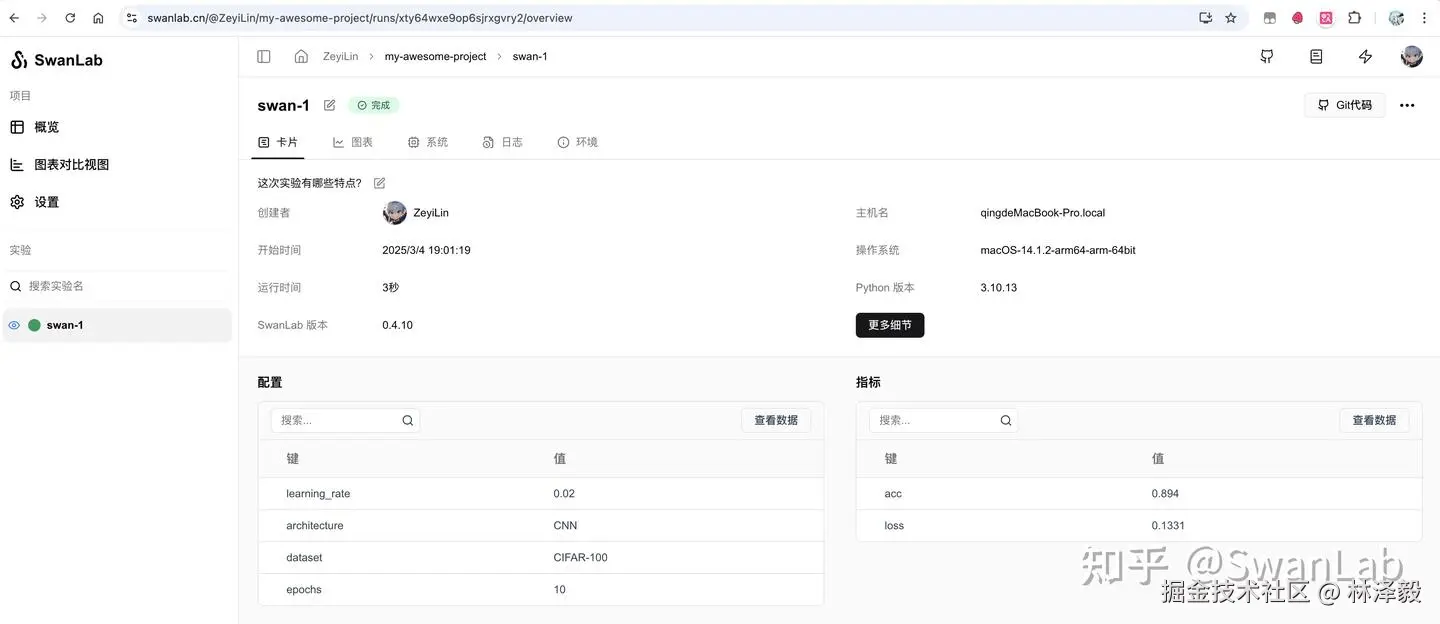Image resolution: width=1440 pixels, height=624 pixels.
Task: Click browser forward arrow
Action: pyautogui.click(x=42, y=18)
